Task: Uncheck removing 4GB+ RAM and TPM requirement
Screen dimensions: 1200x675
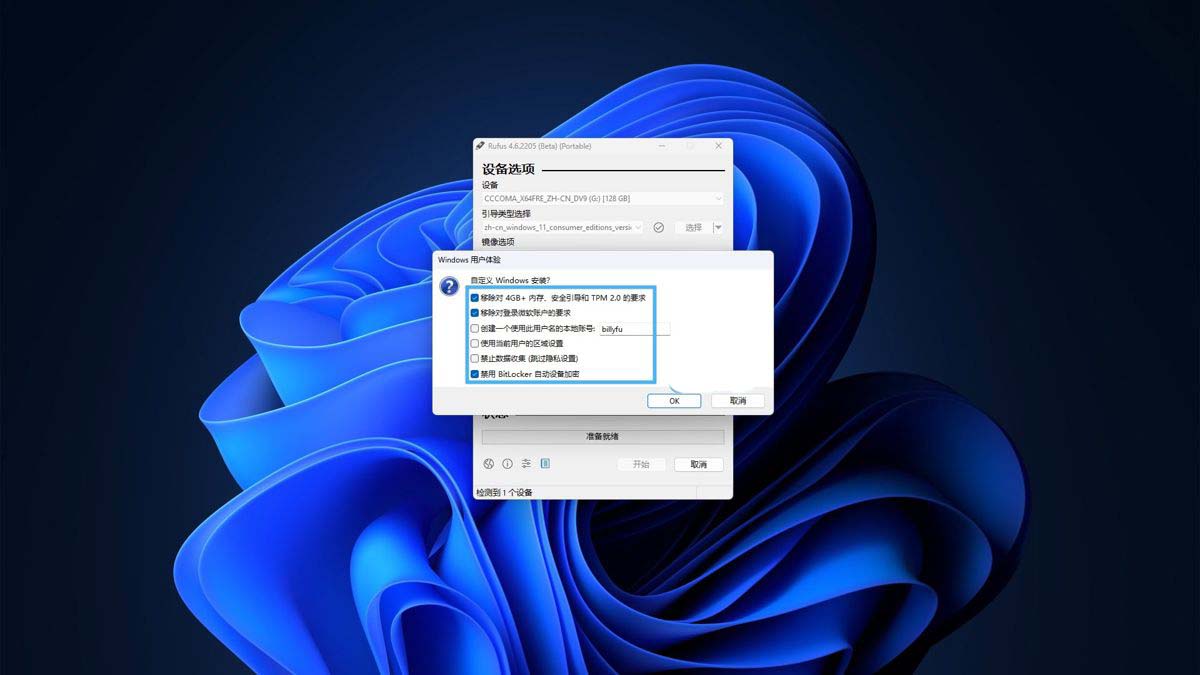Action: click(x=474, y=297)
